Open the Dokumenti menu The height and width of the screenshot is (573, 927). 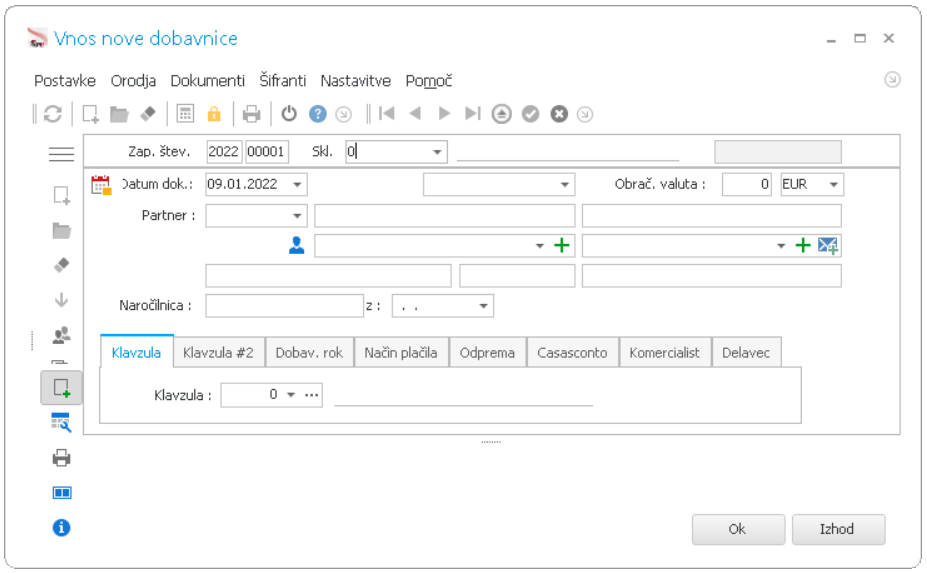click(208, 80)
